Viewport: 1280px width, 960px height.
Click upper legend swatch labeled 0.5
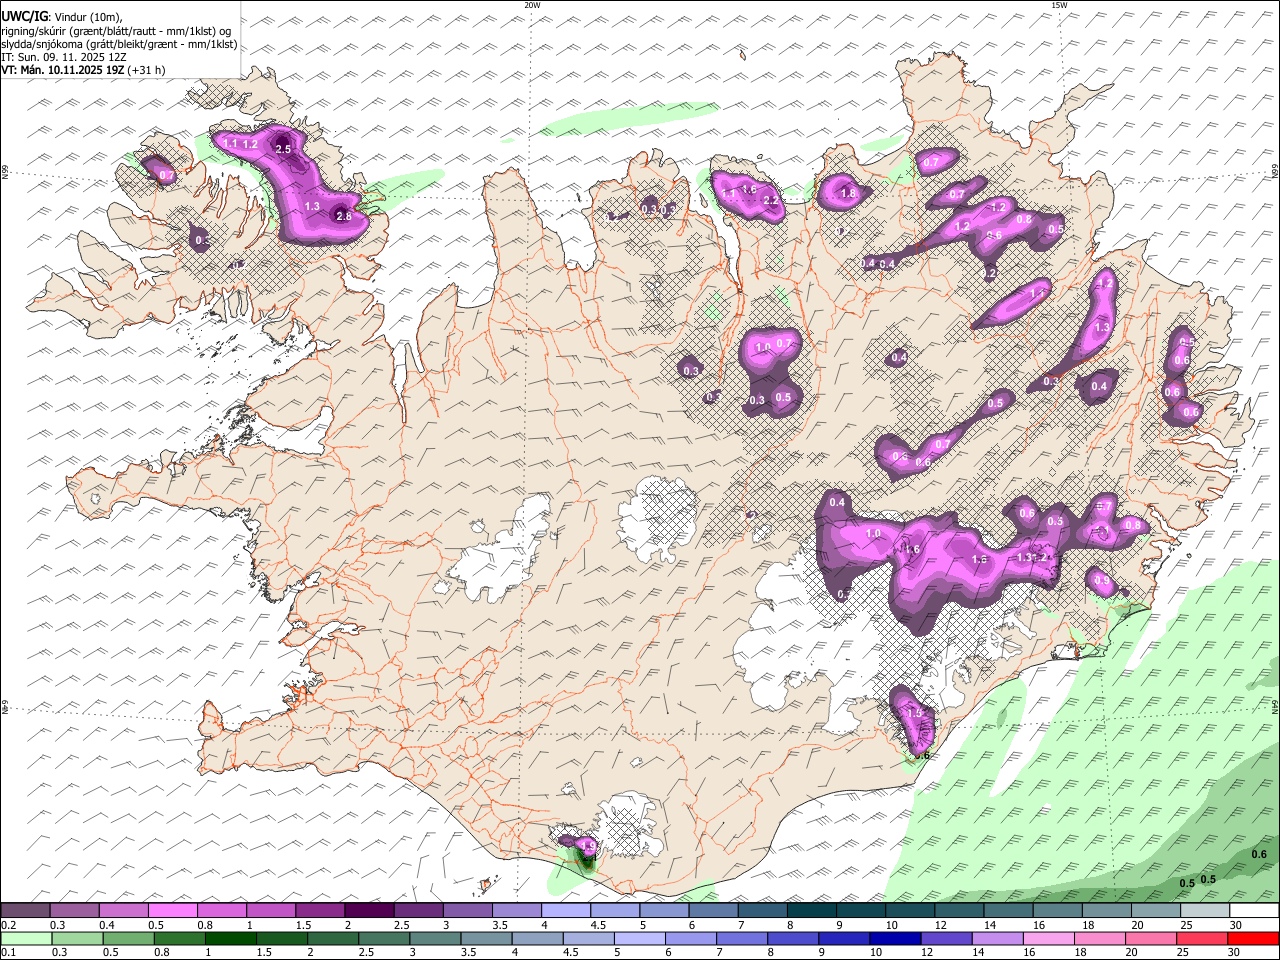tap(172, 911)
